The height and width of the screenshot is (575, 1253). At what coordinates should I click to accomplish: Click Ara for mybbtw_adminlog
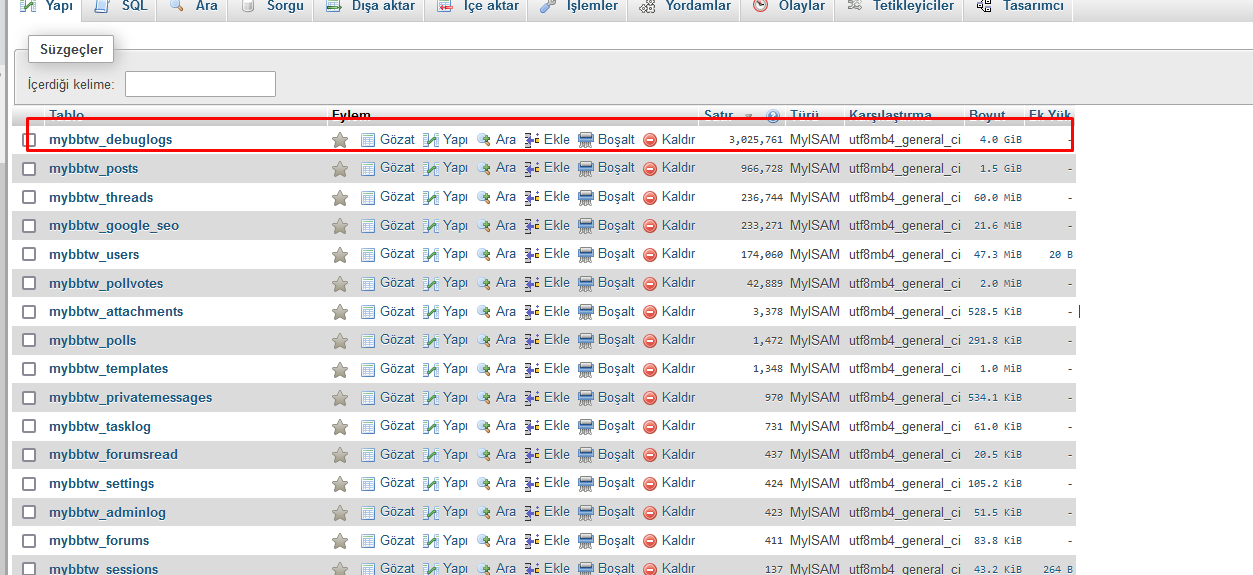(x=496, y=512)
